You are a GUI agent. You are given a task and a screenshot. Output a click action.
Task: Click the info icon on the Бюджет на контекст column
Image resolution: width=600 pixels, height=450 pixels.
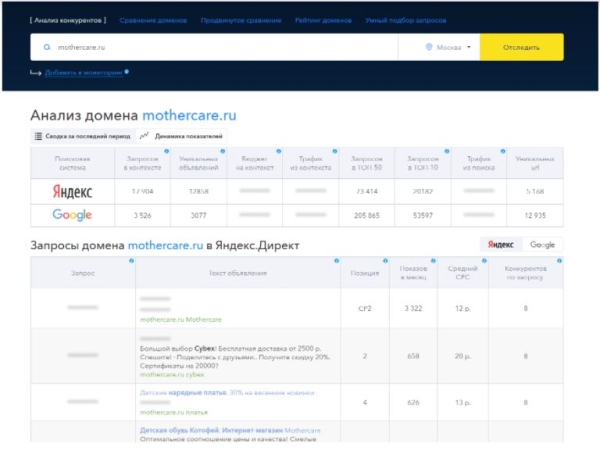point(279,151)
